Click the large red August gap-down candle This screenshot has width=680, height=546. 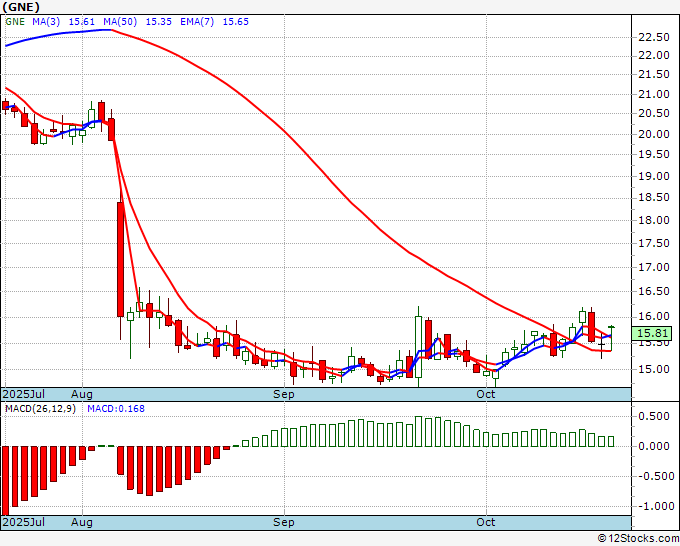(121, 259)
